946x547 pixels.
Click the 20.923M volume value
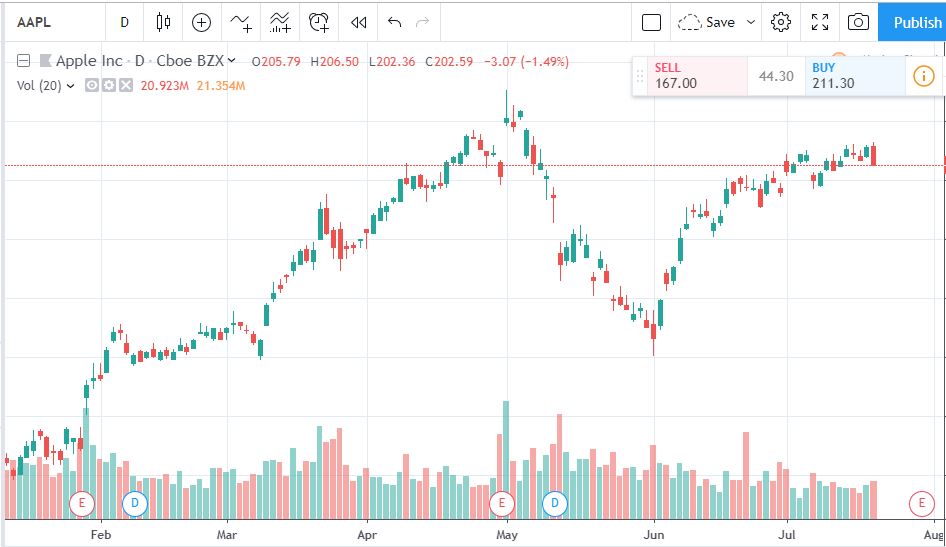click(x=165, y=86)
